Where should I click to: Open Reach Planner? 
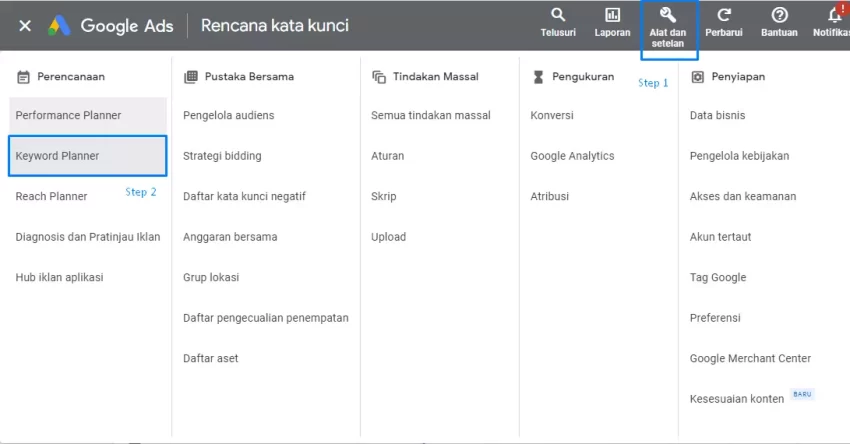point(51,196)
